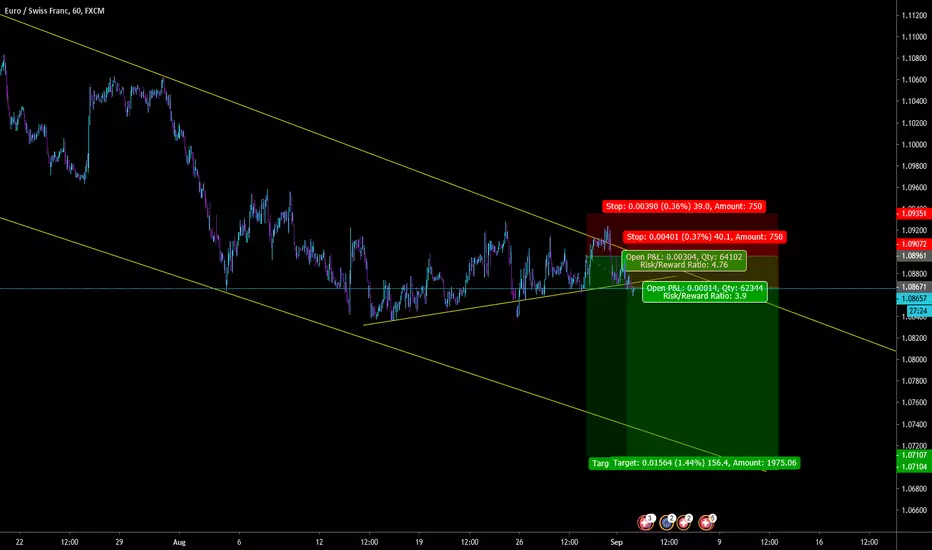Click the 16 date label on time axis
932x550 pixels.
point(819,542)
